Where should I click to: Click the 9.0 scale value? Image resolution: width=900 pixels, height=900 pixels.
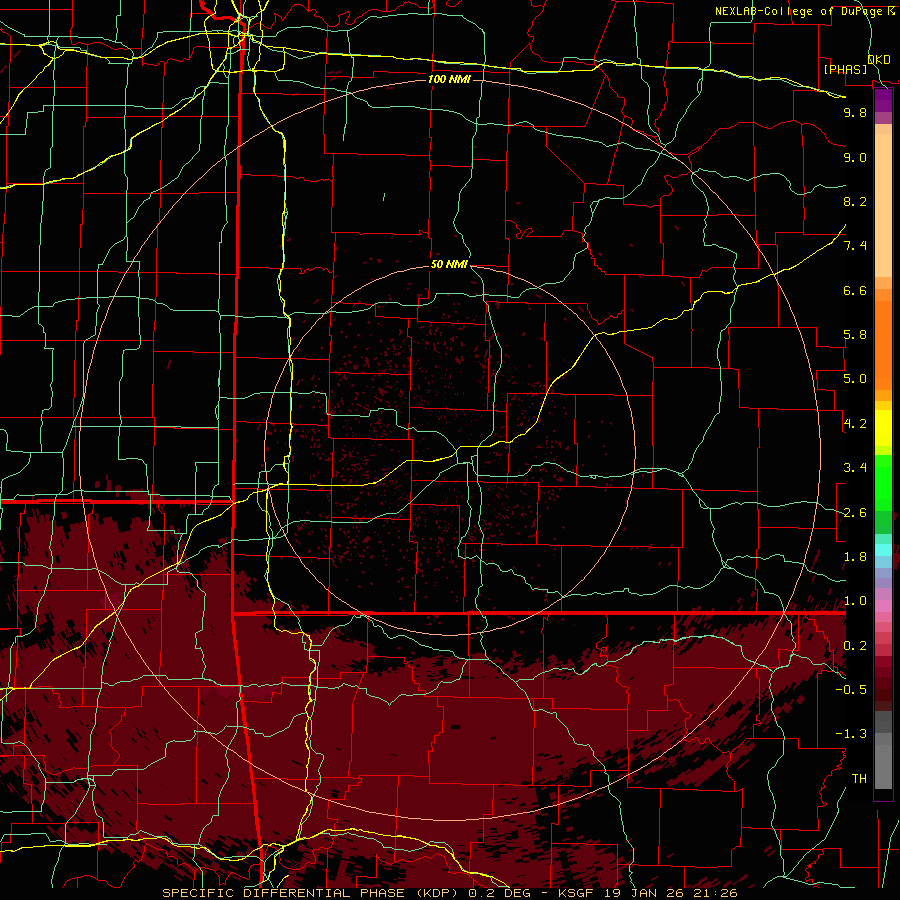tap(855, 157)
